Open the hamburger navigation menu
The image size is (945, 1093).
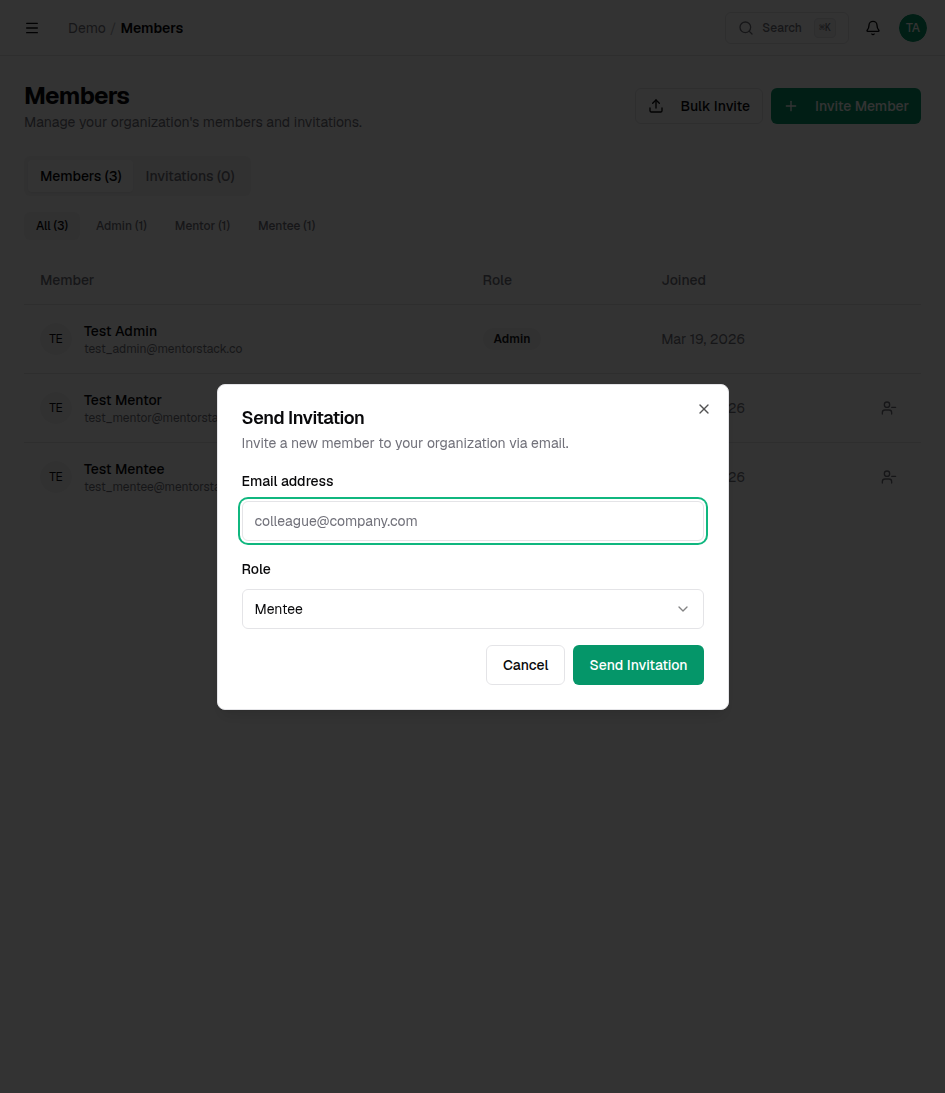[x=32, y=27]
